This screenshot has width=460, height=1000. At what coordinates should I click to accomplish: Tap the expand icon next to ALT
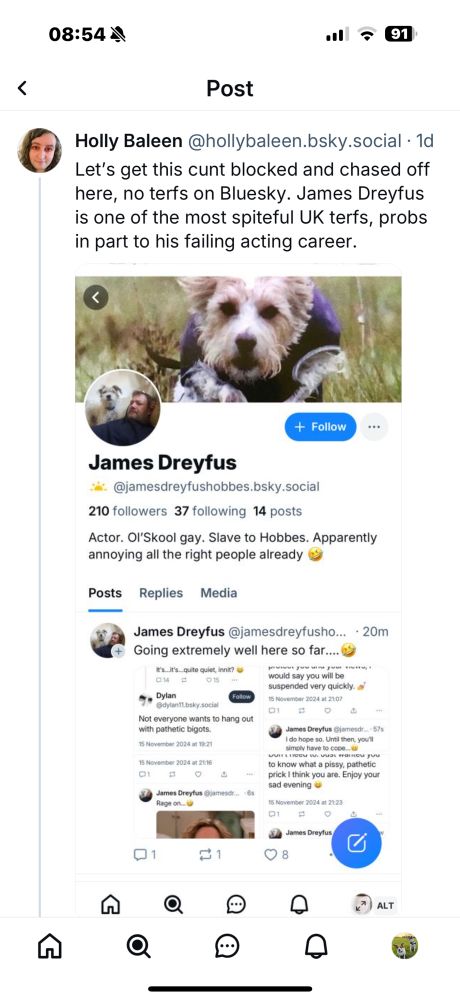362,905
